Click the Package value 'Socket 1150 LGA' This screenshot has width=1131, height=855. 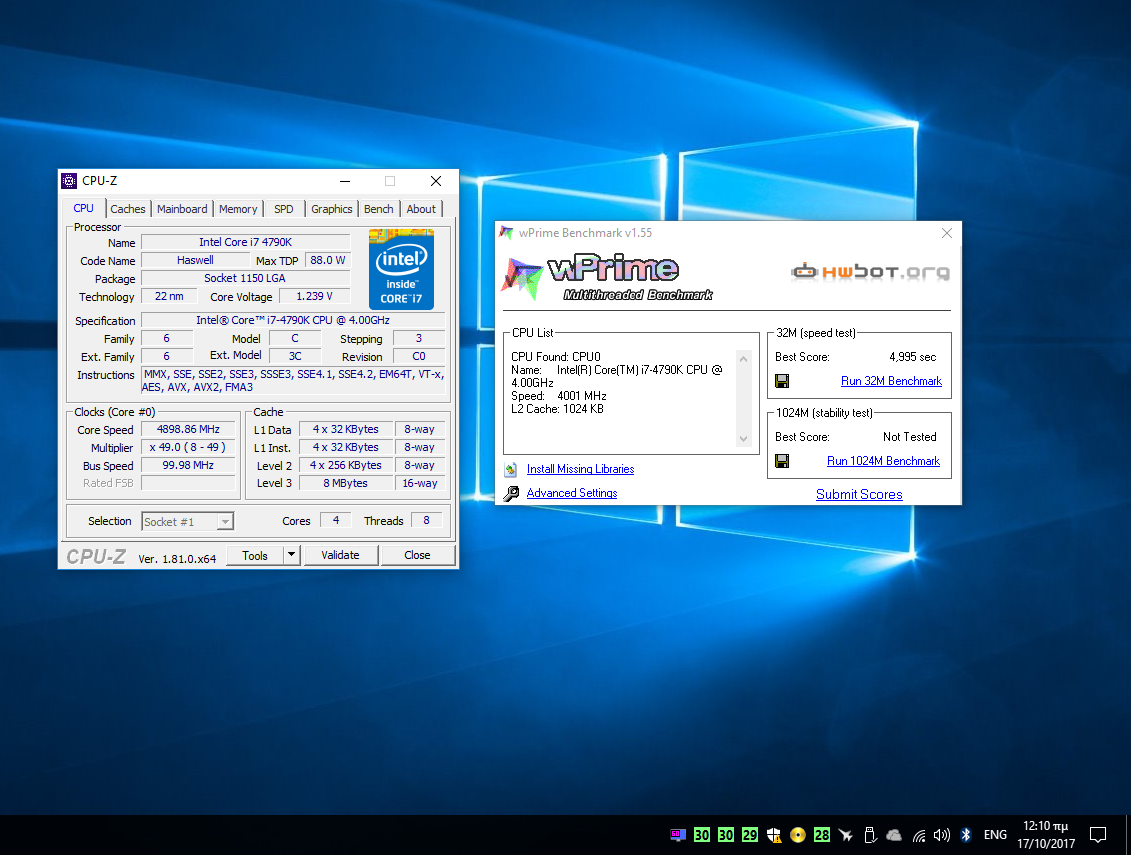[245, 279]
